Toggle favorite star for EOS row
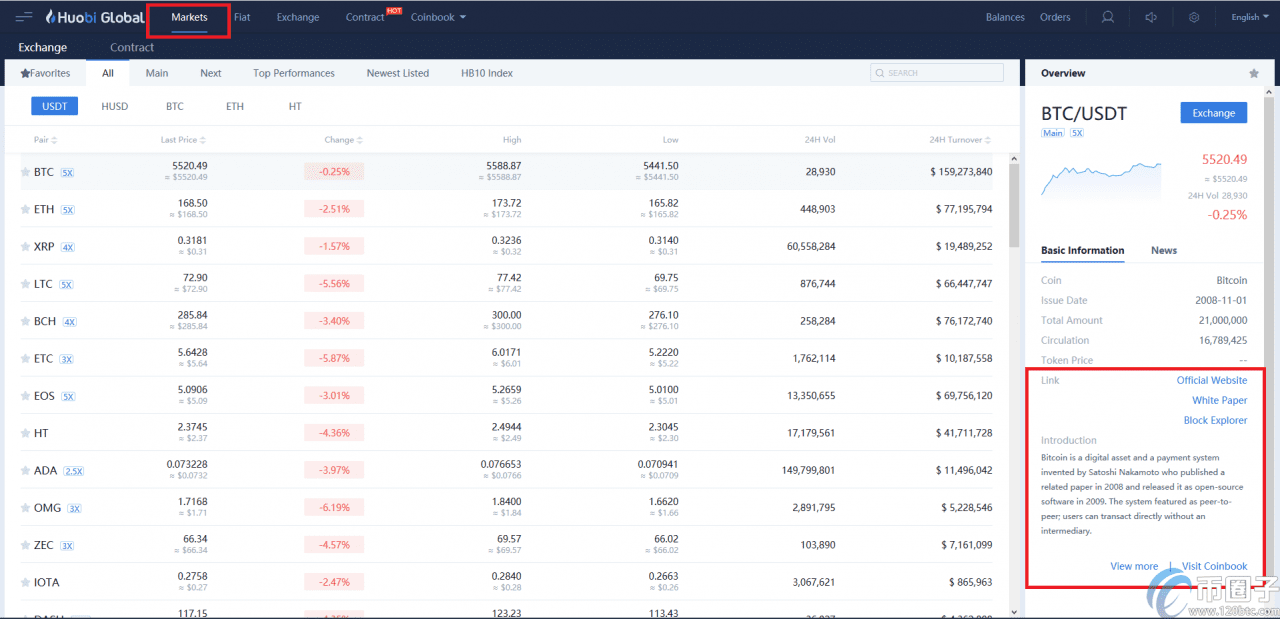This screenshot has height=619, width=1280. [25, 396]
